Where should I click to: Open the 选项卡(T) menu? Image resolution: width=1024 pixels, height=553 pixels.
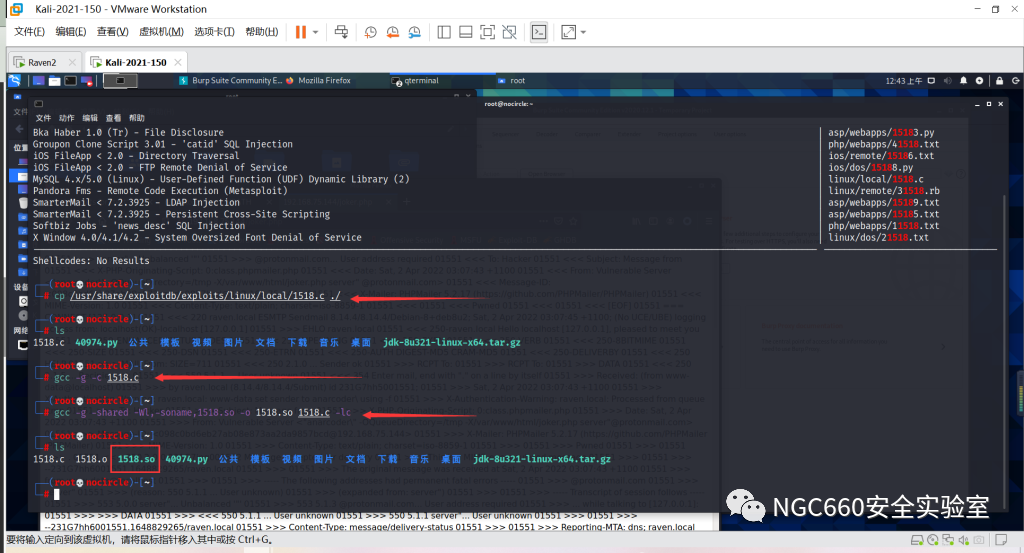(214, 32)
